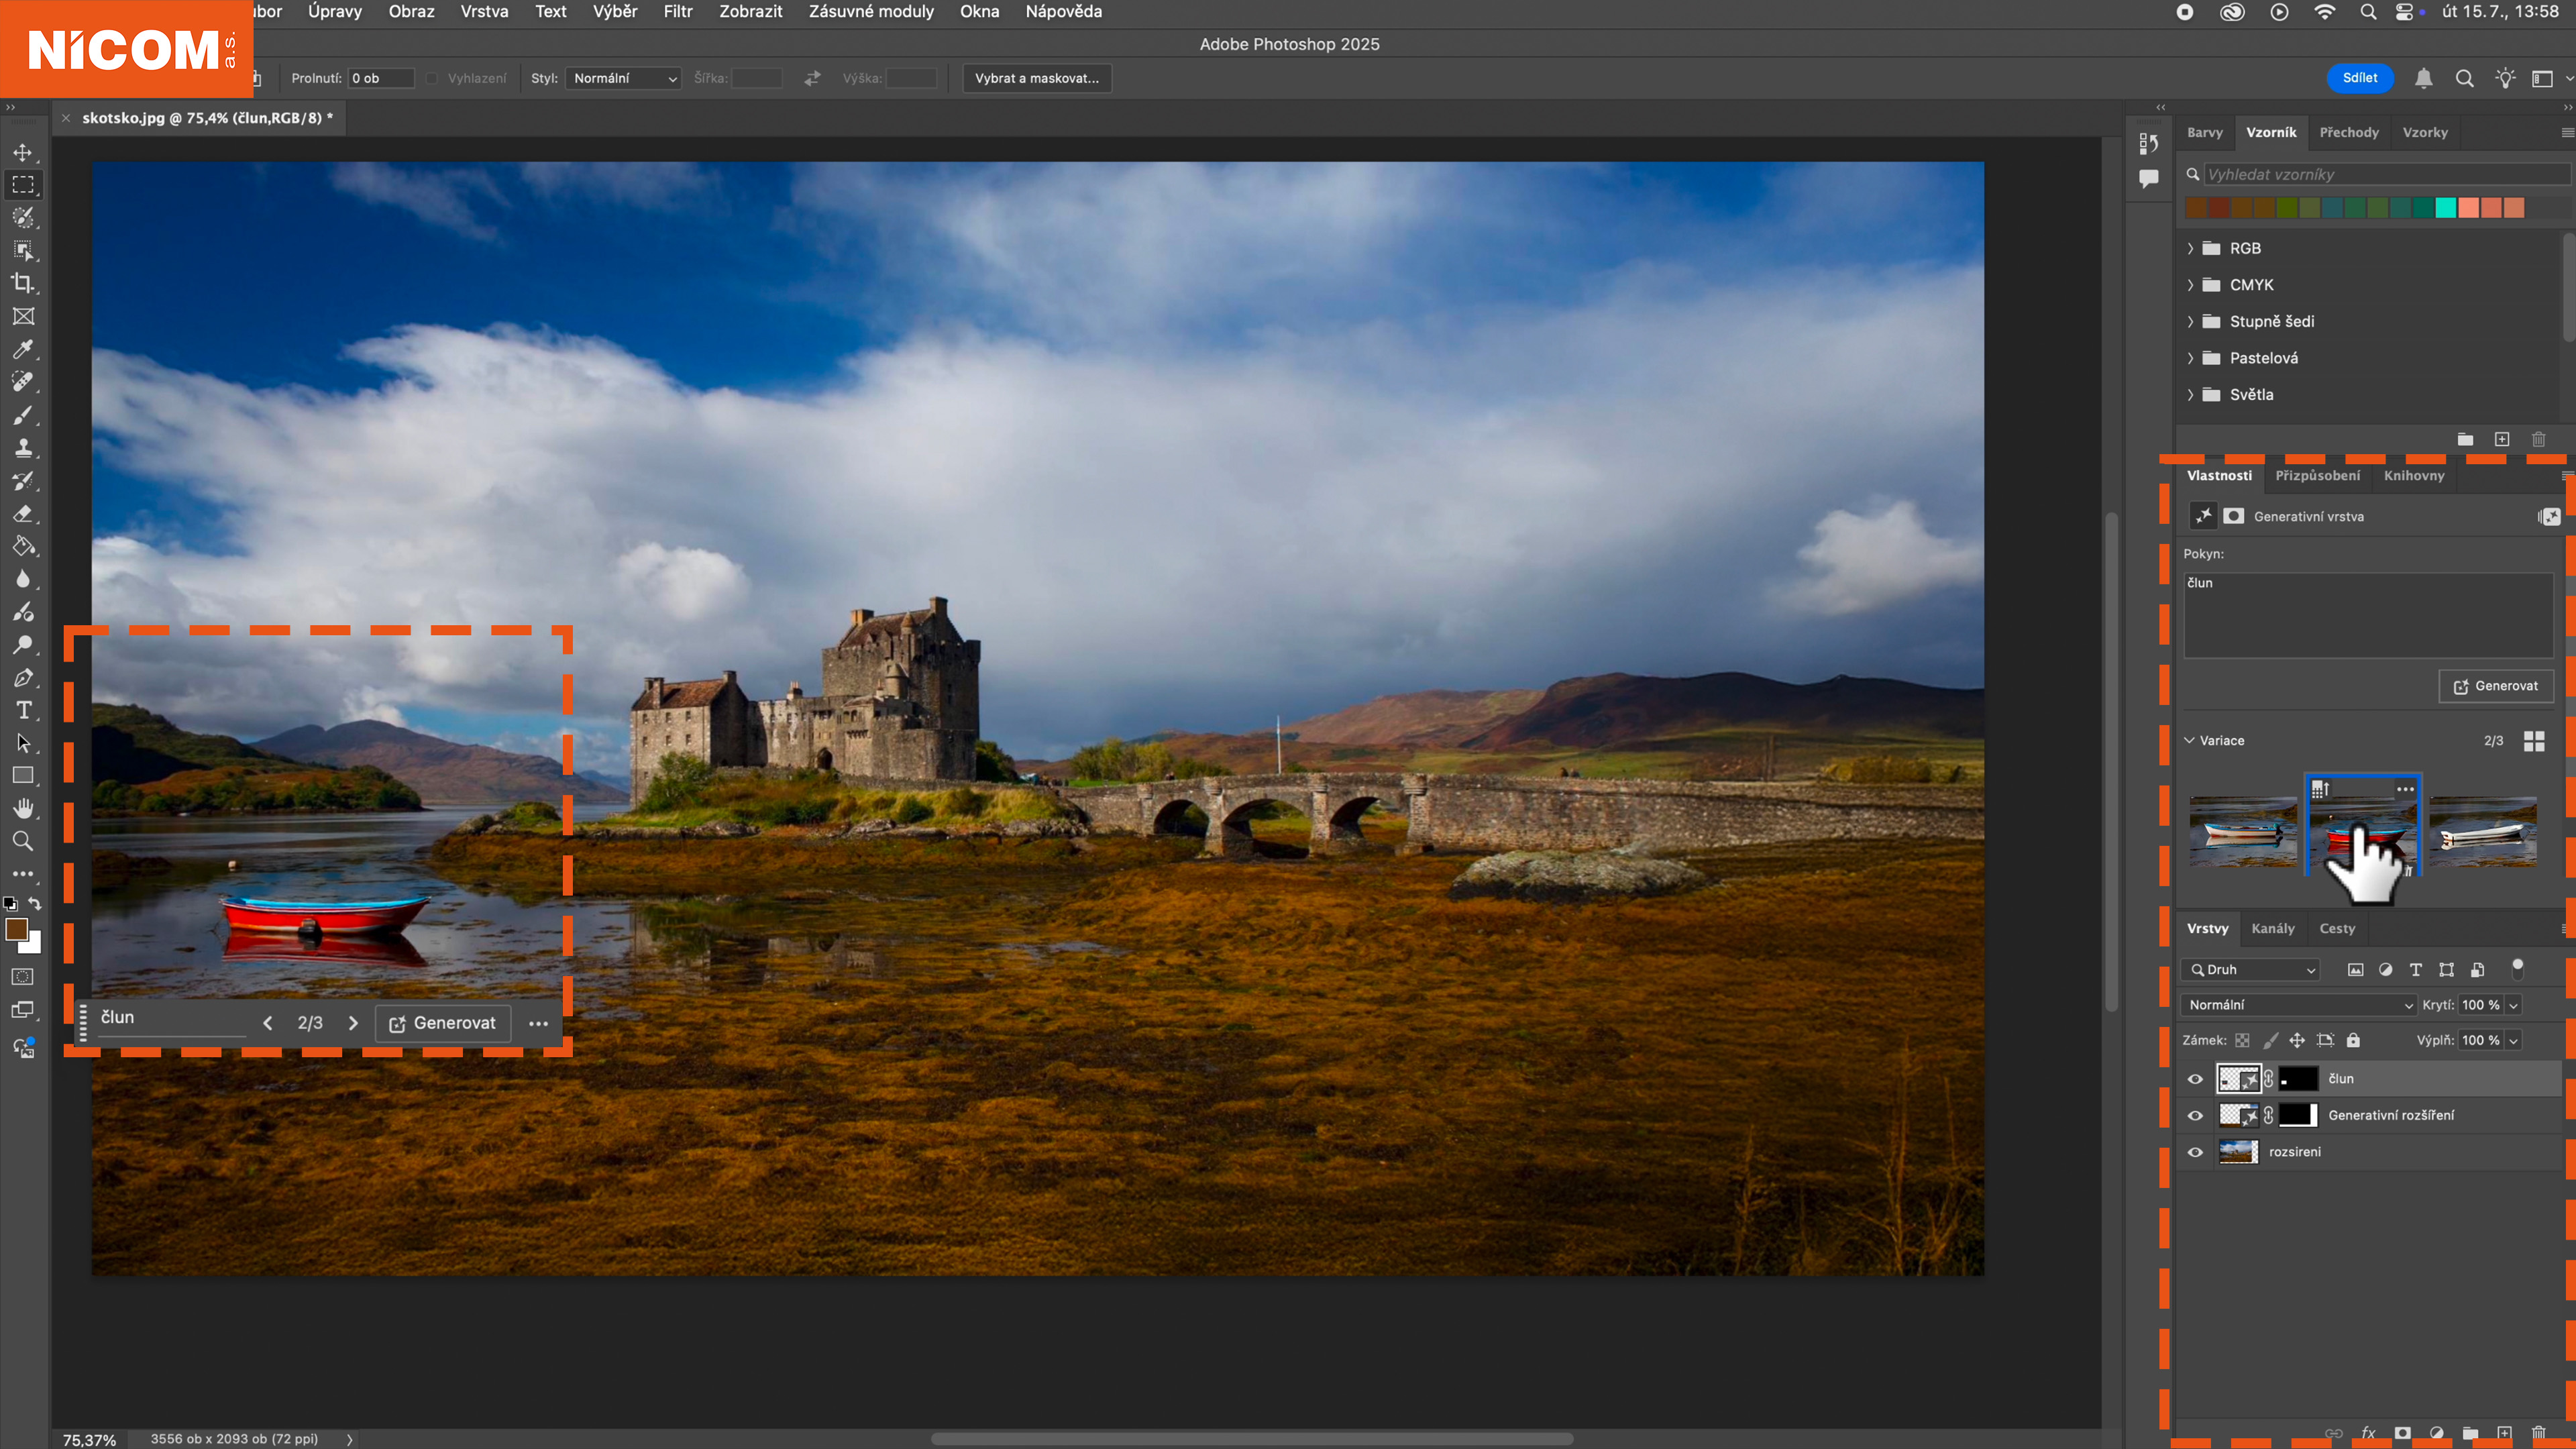
Task: Open the Styl dropdown showing Normální
Action: (x=623, y=78)
